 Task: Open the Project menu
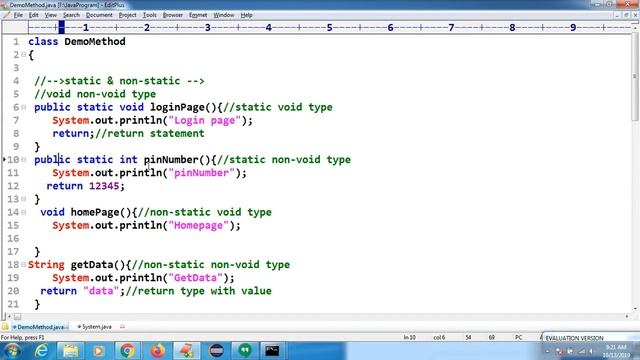click(127, 15)
